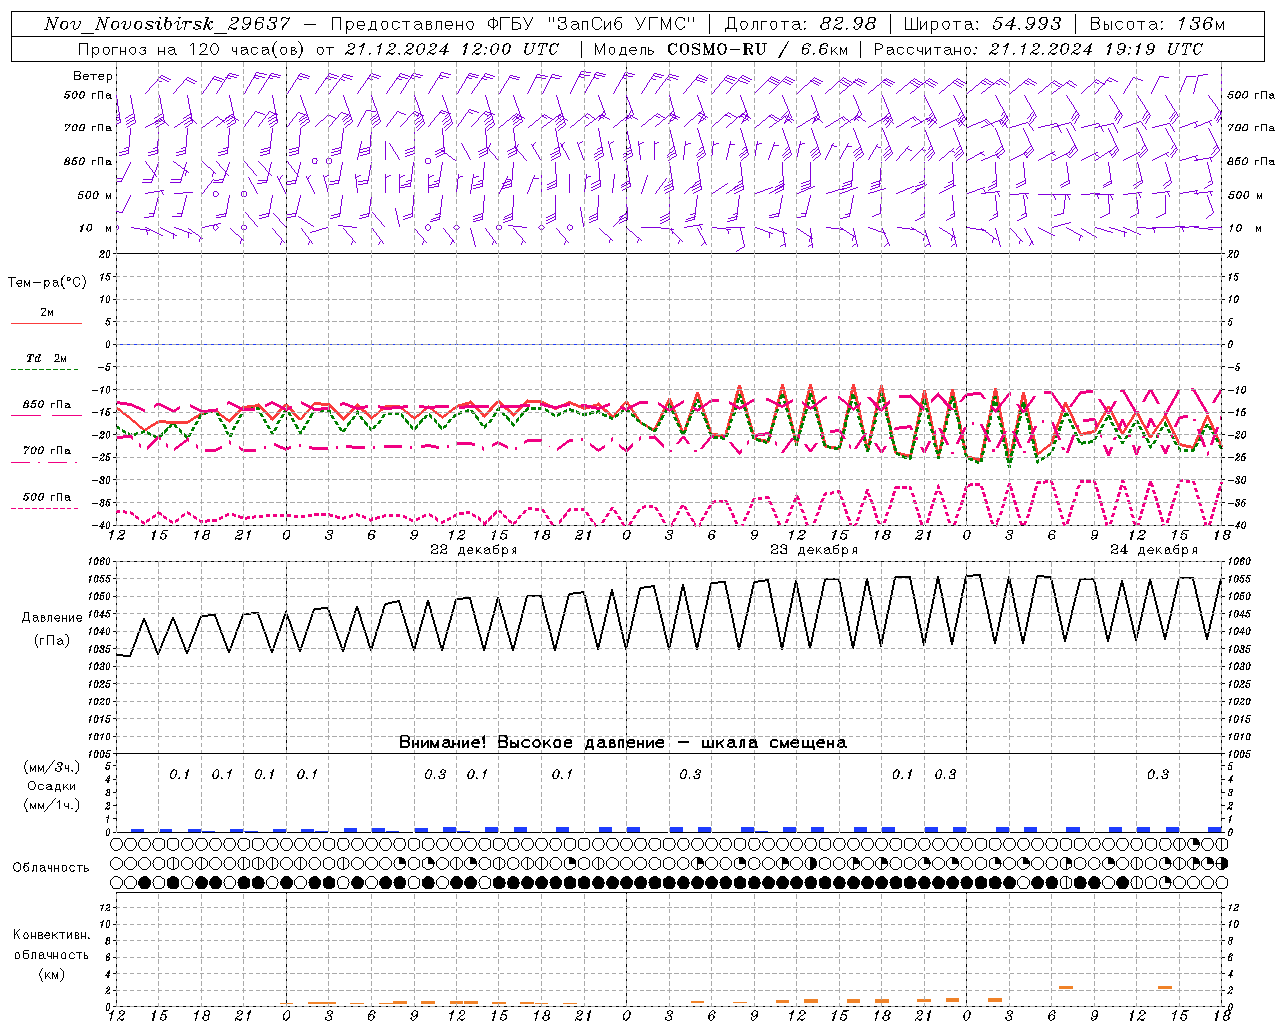Select the "22 декабря" date label
Viewport: 1280px width, 1024px height.
point(473,550)
